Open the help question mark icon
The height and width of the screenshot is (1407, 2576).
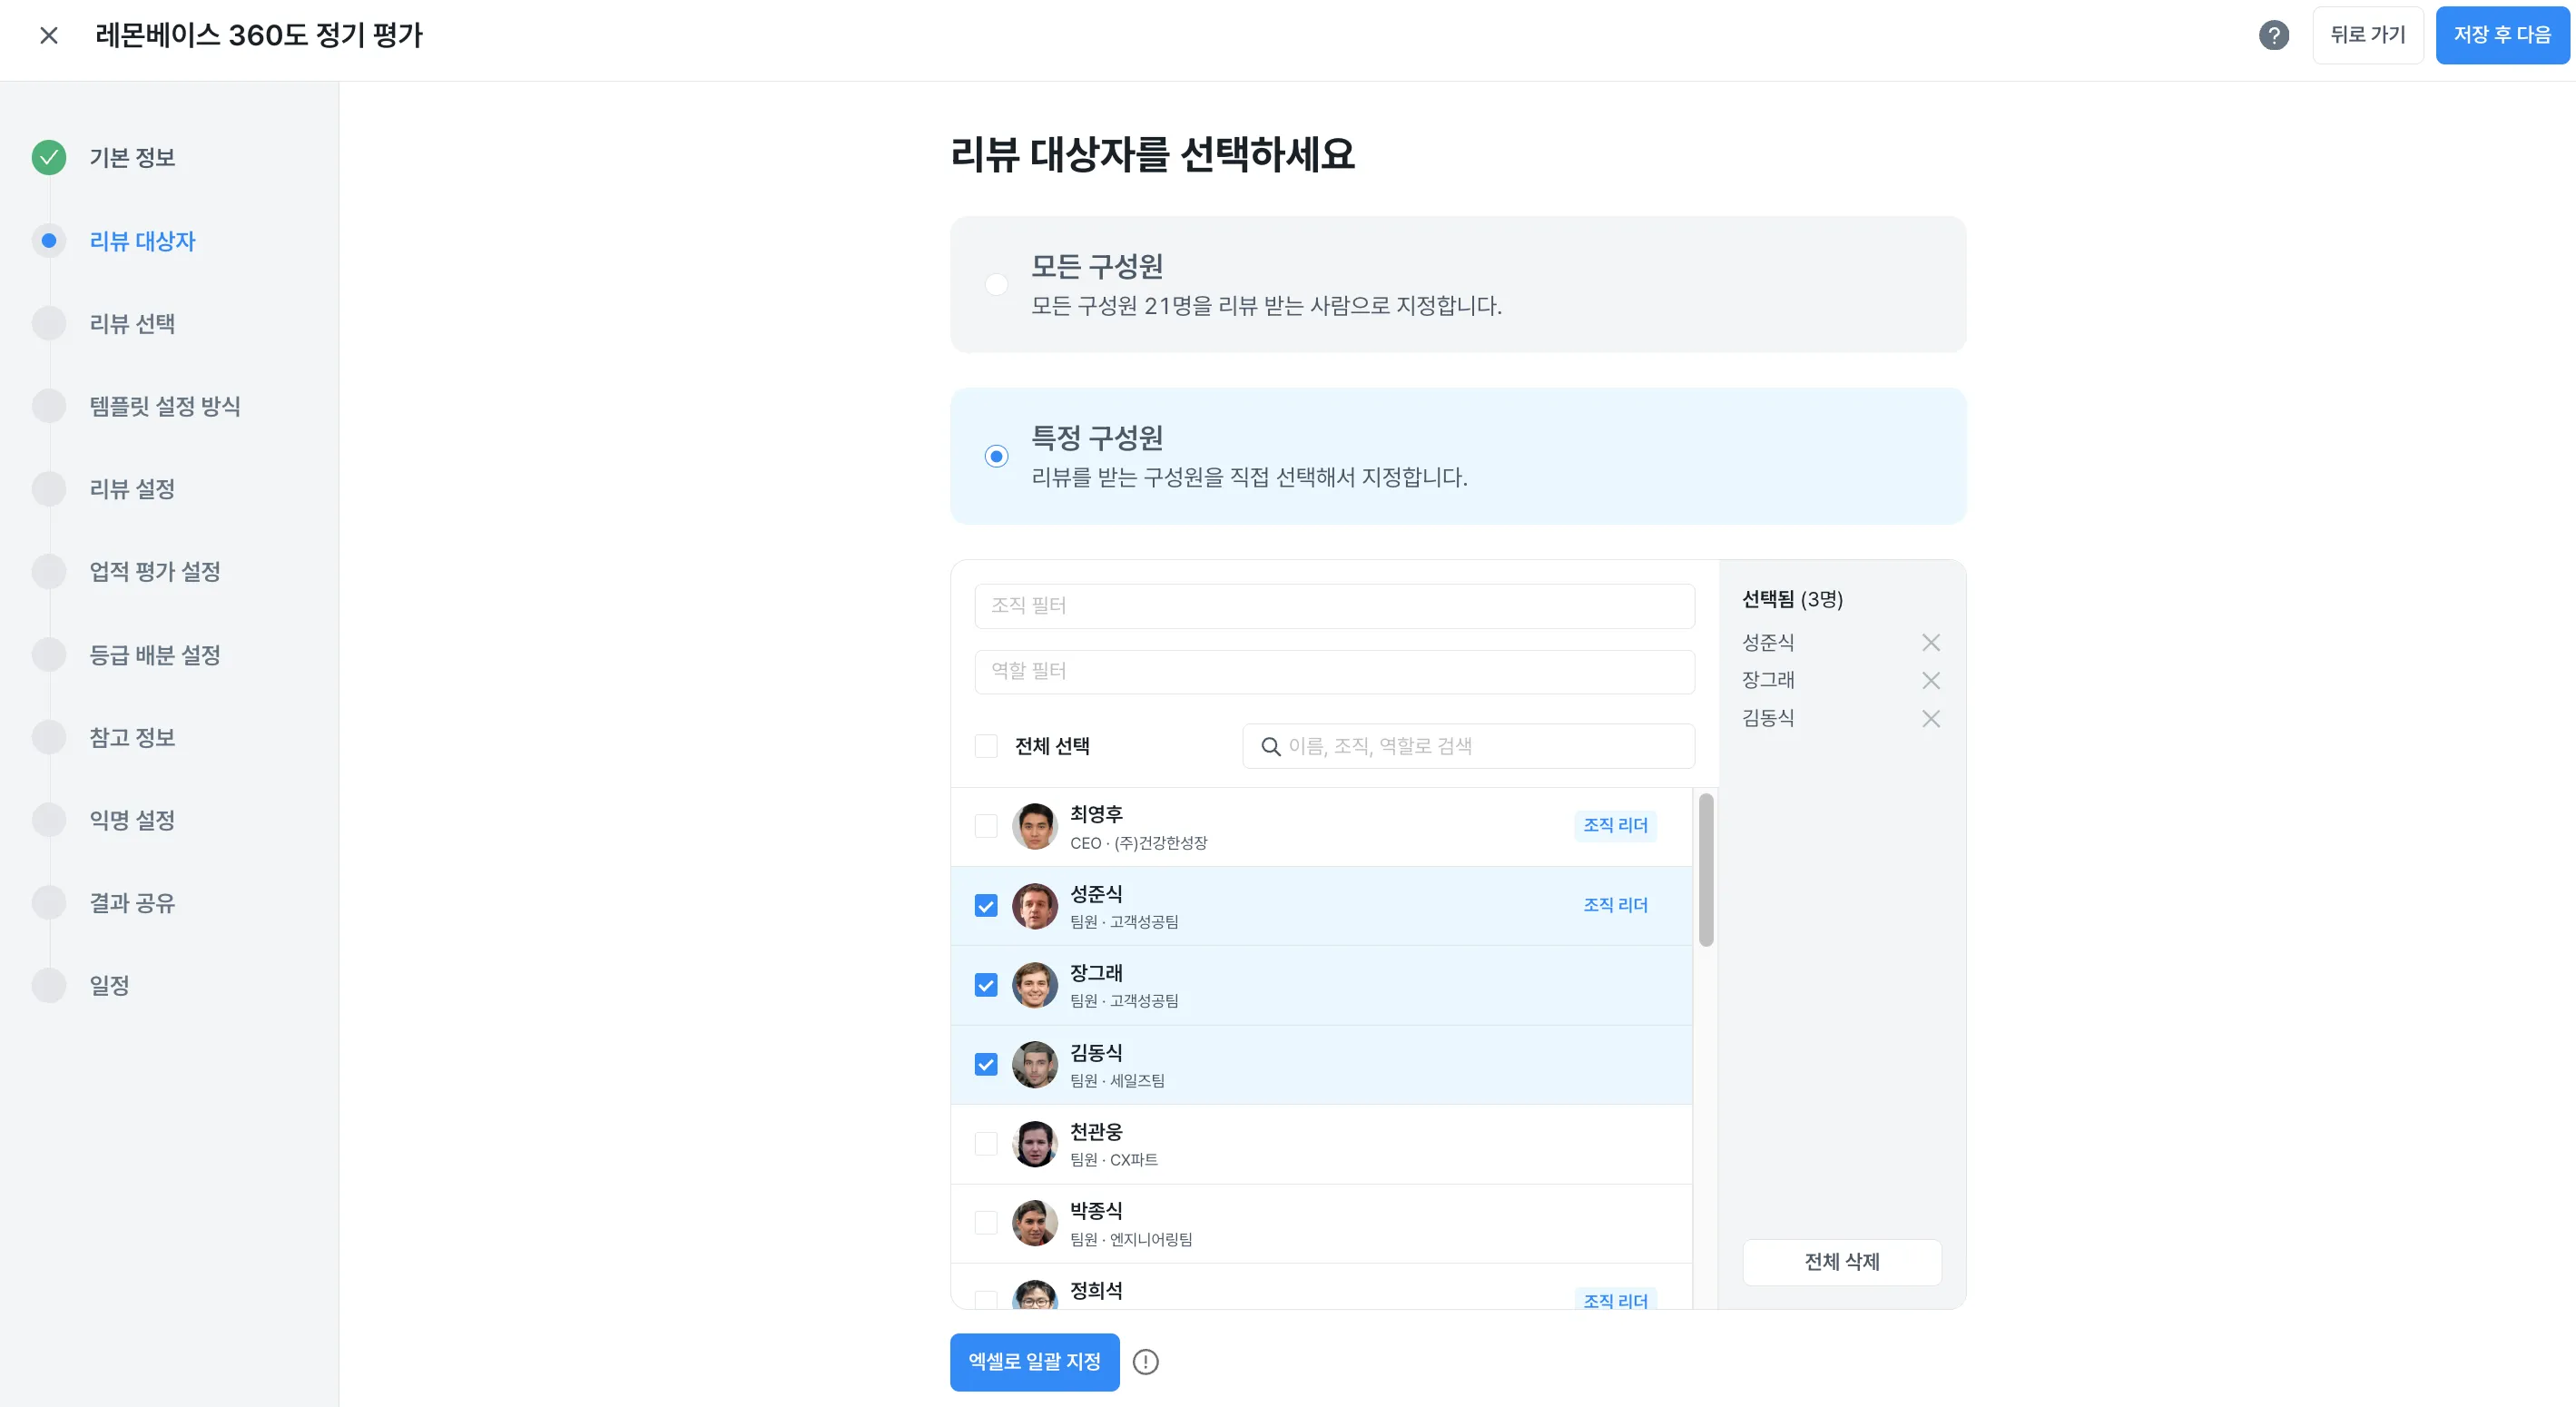pyautogui.click(x=2273, y=36)
